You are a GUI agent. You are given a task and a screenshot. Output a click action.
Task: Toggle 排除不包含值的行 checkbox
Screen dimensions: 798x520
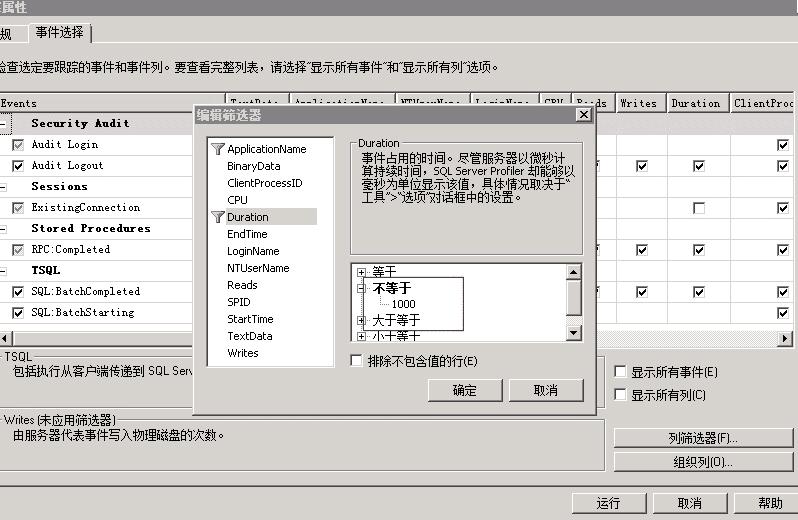[356, 361]
